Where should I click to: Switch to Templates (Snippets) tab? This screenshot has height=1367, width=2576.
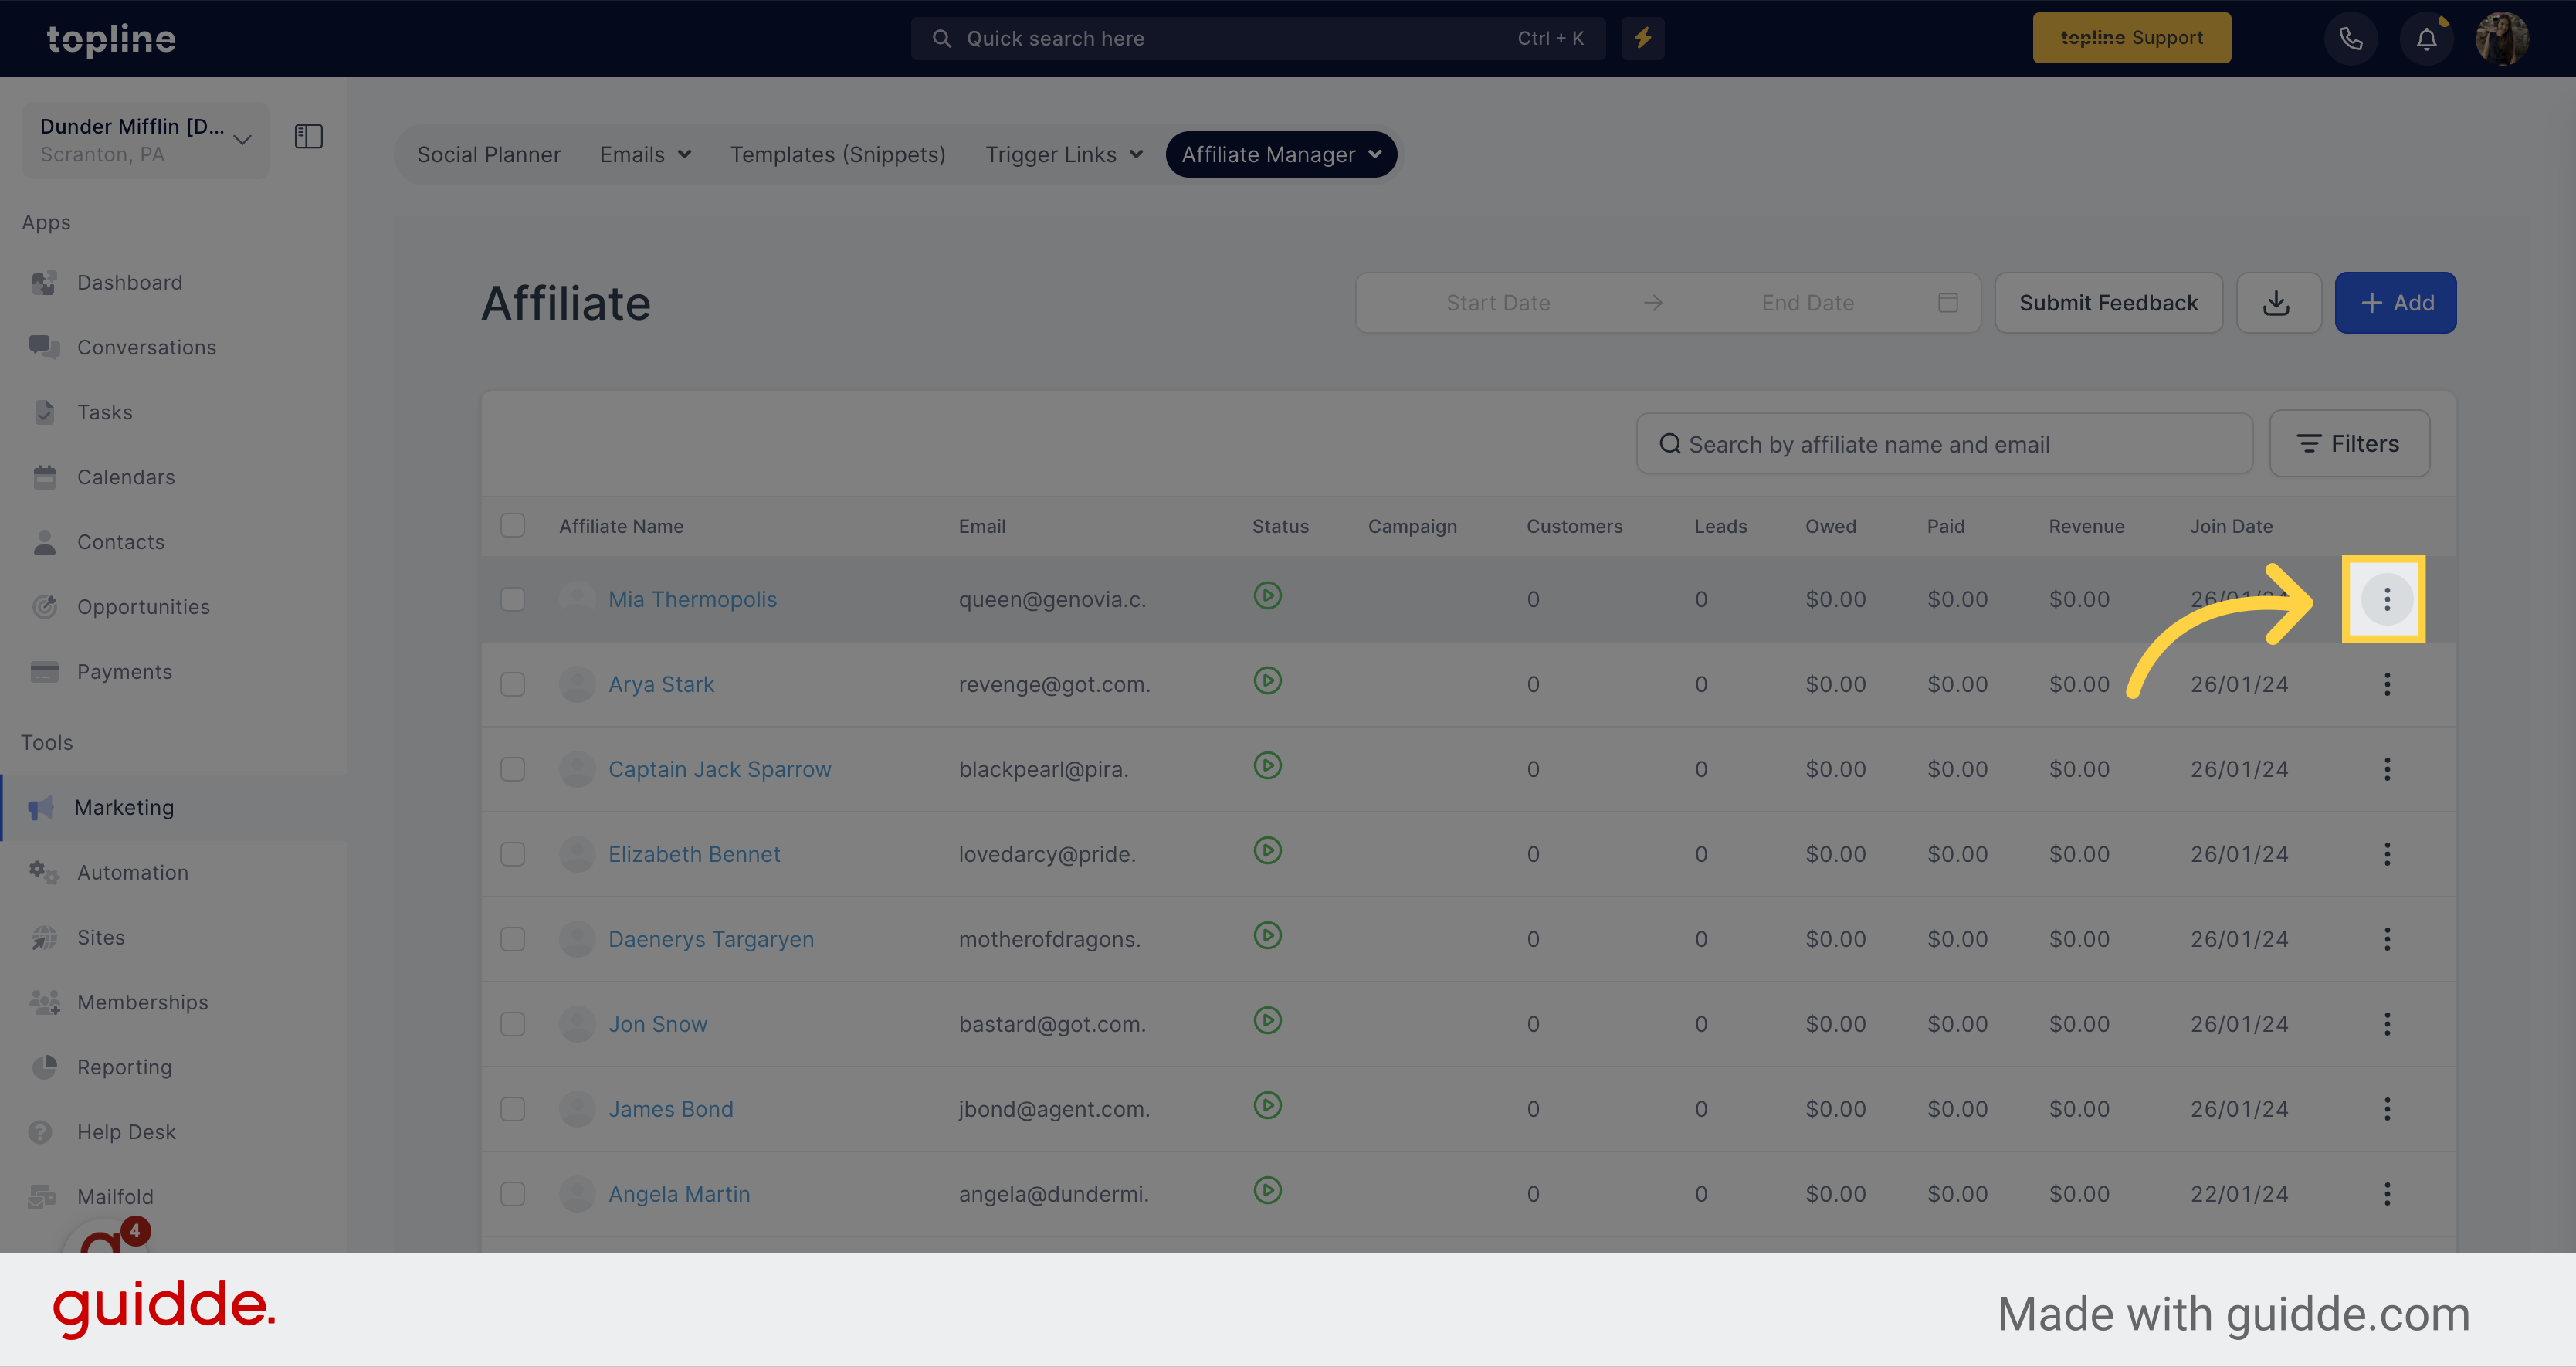[837, 155]
